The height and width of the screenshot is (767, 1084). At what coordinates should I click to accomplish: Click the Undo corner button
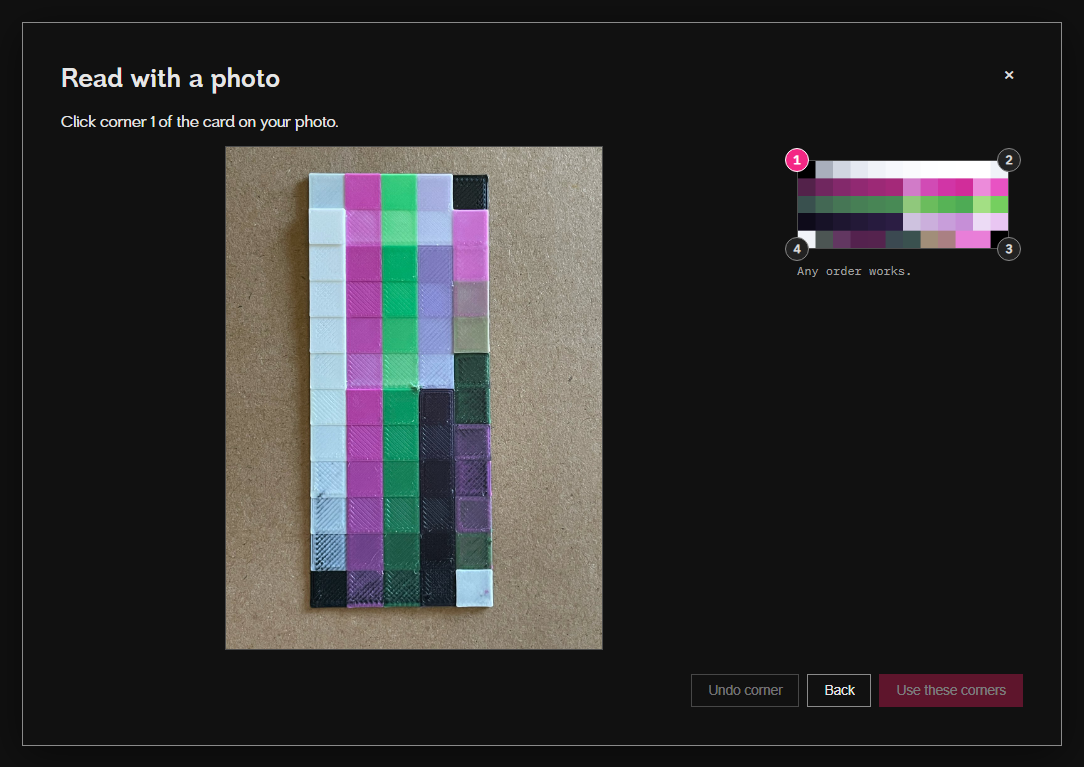pos(745,690)
